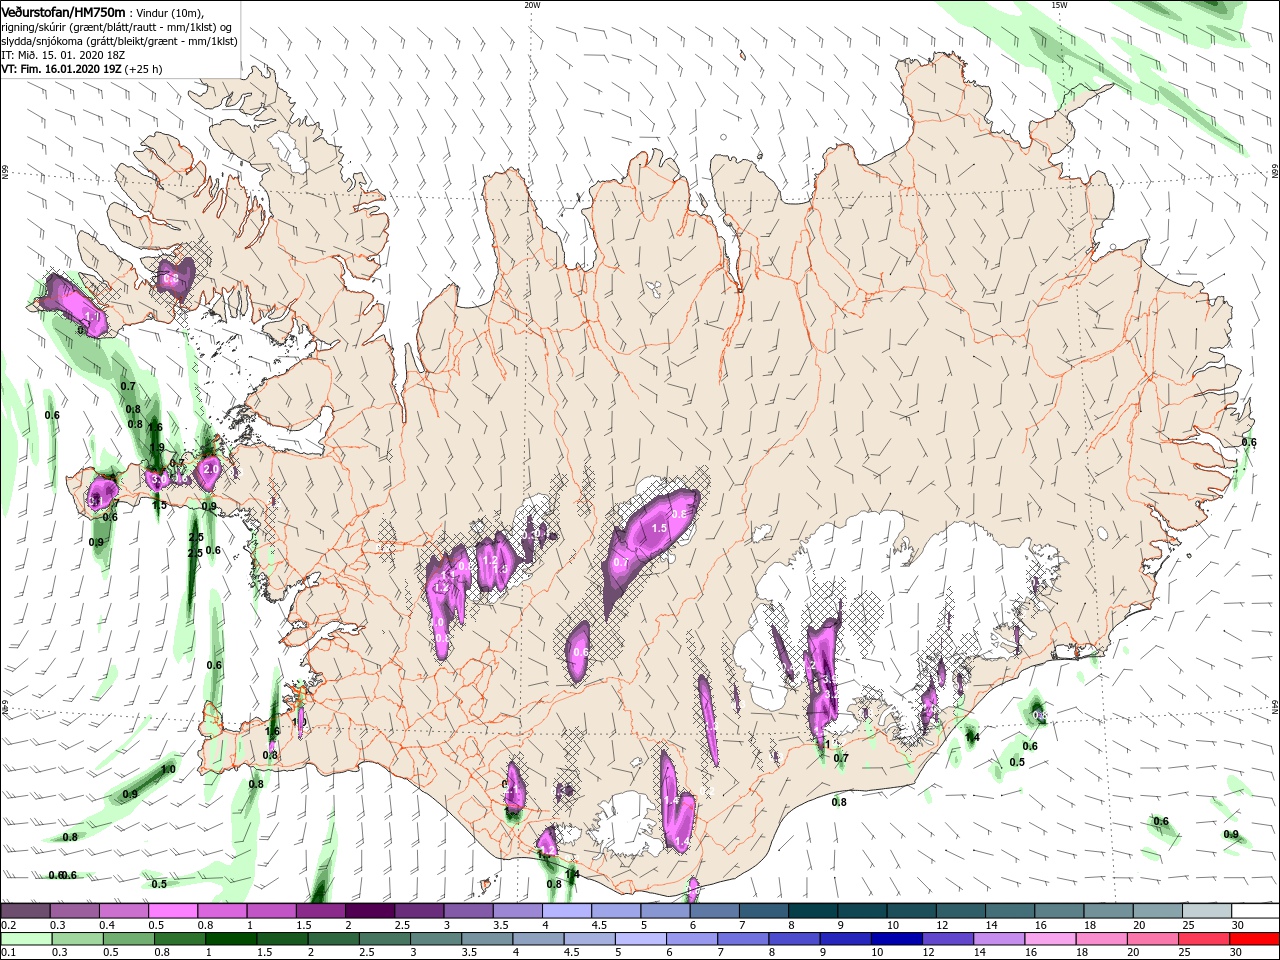
Task: Click the 'VT: Fim. 16.01.2020 19Z' valid time
Action: [x=60, y=69]
